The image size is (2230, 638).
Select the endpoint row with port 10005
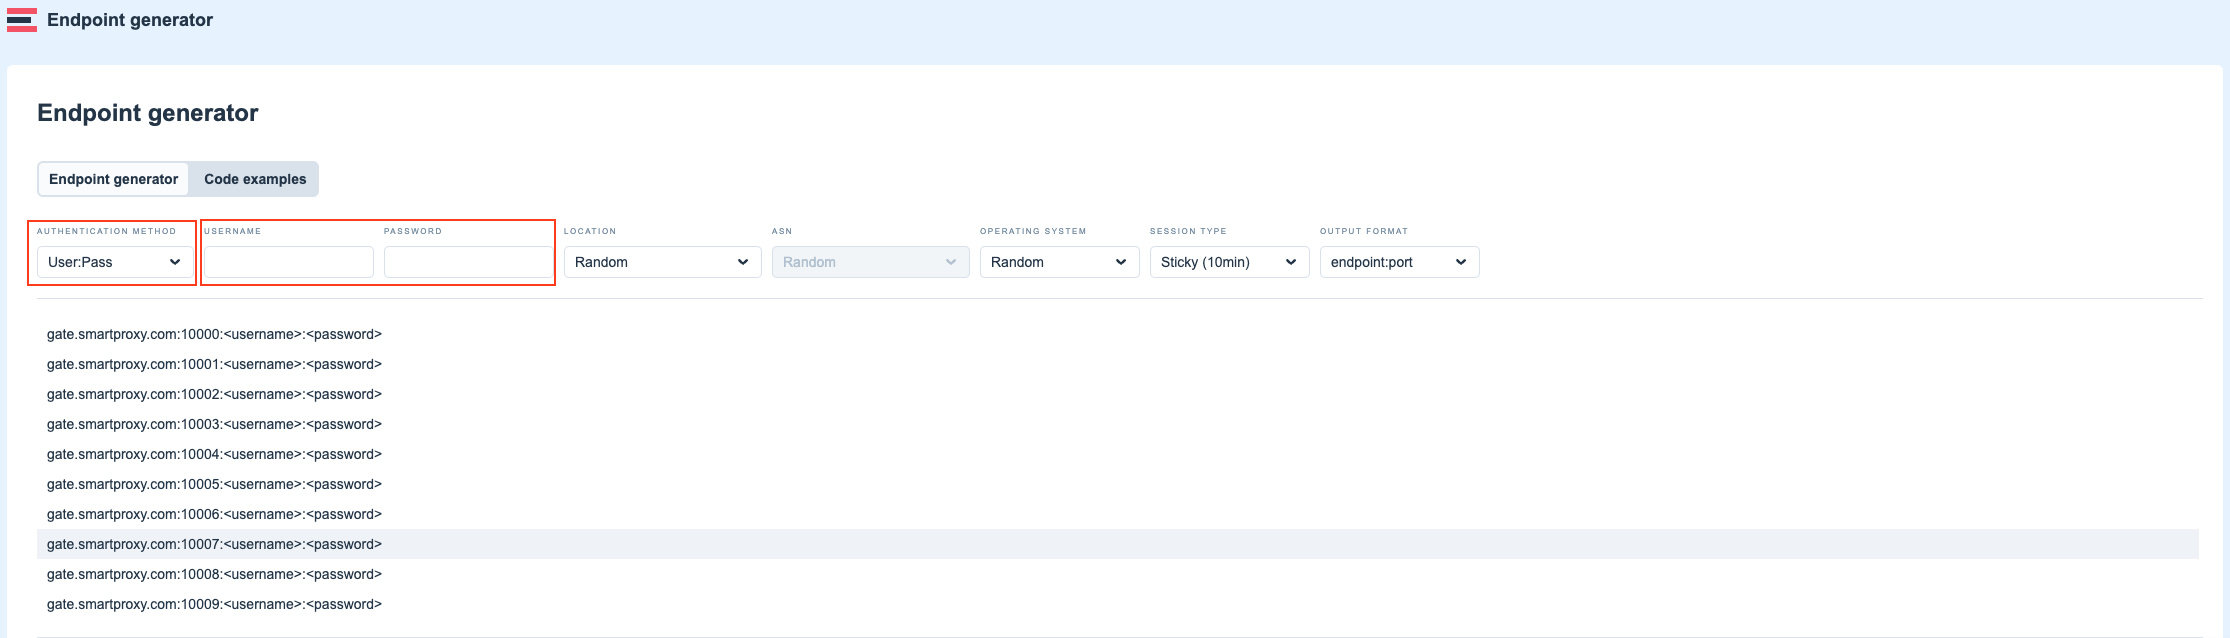pos(1118,484)
